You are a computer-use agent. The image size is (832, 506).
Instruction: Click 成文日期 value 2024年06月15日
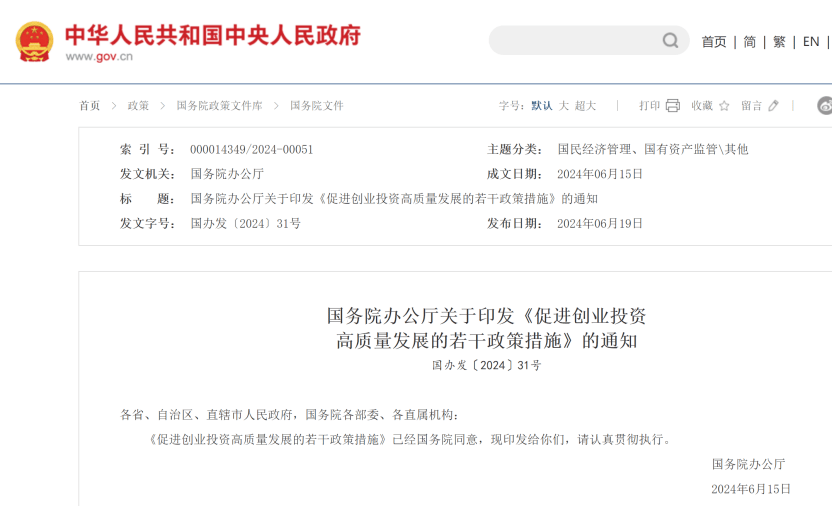(600, 174)
